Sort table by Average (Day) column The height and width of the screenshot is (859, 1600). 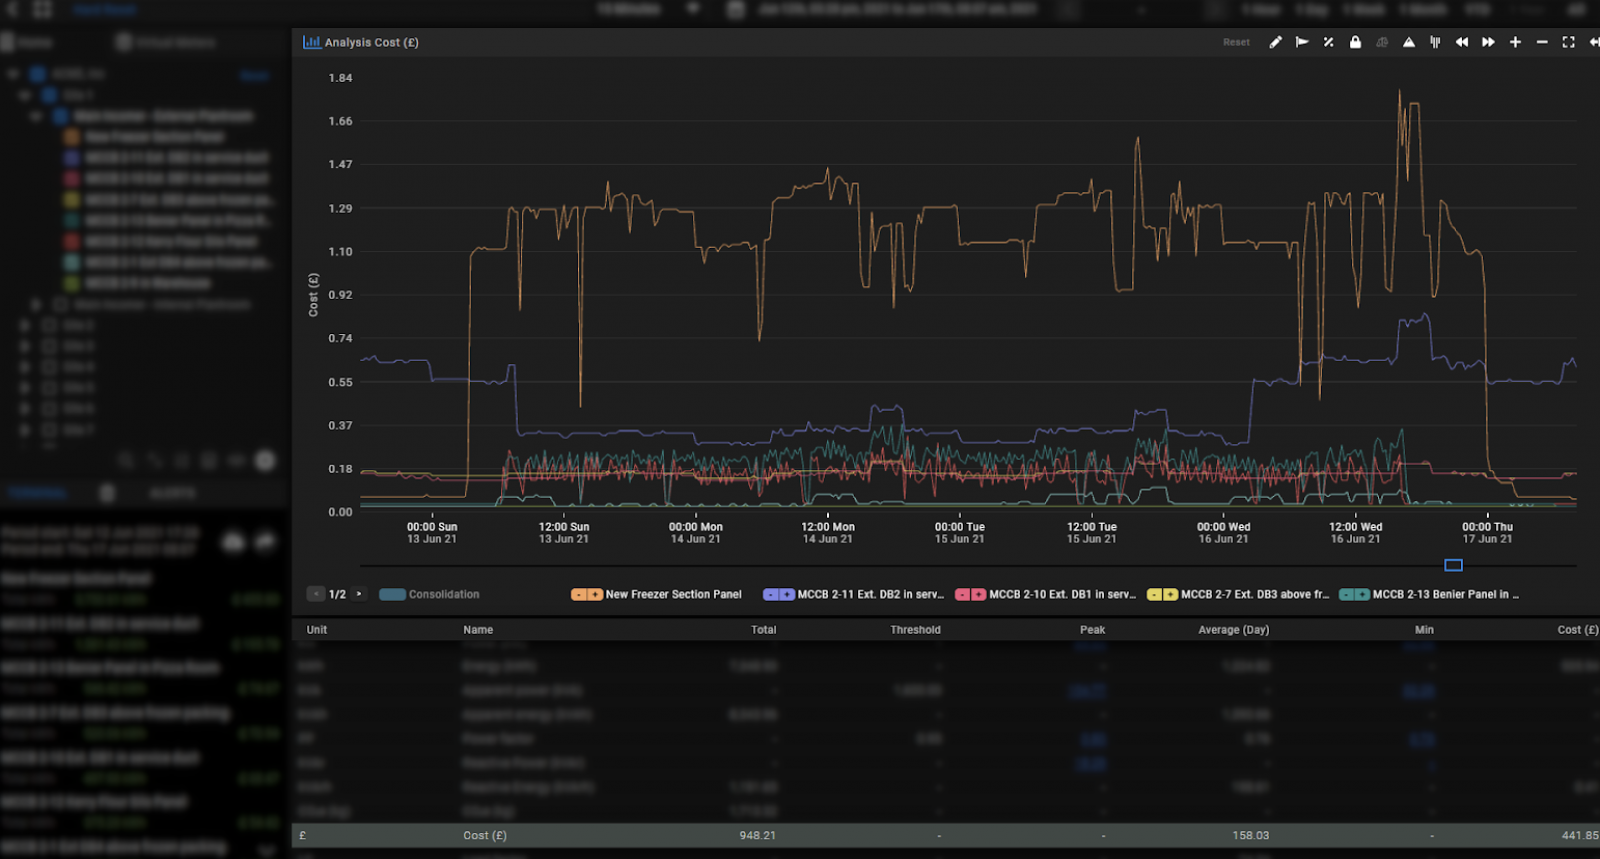[x=1234, y=630]
